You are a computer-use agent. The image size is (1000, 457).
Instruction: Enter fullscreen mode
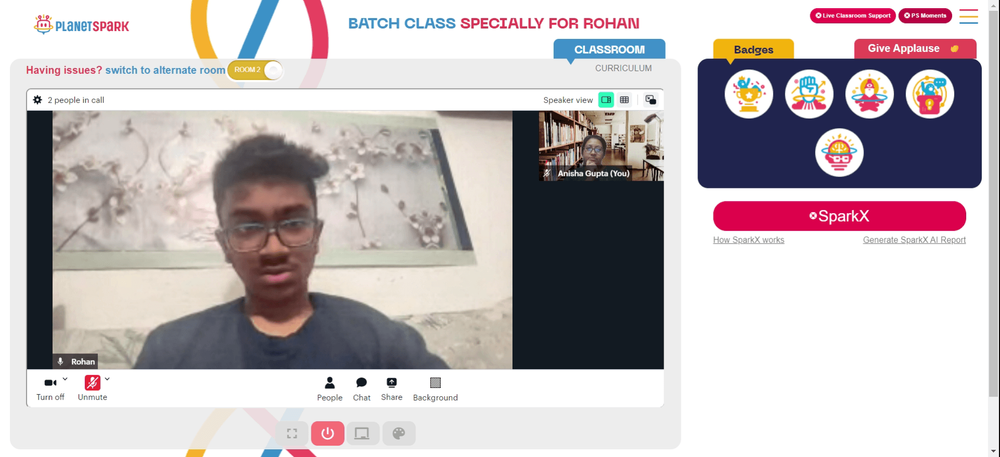click(292, 433)
